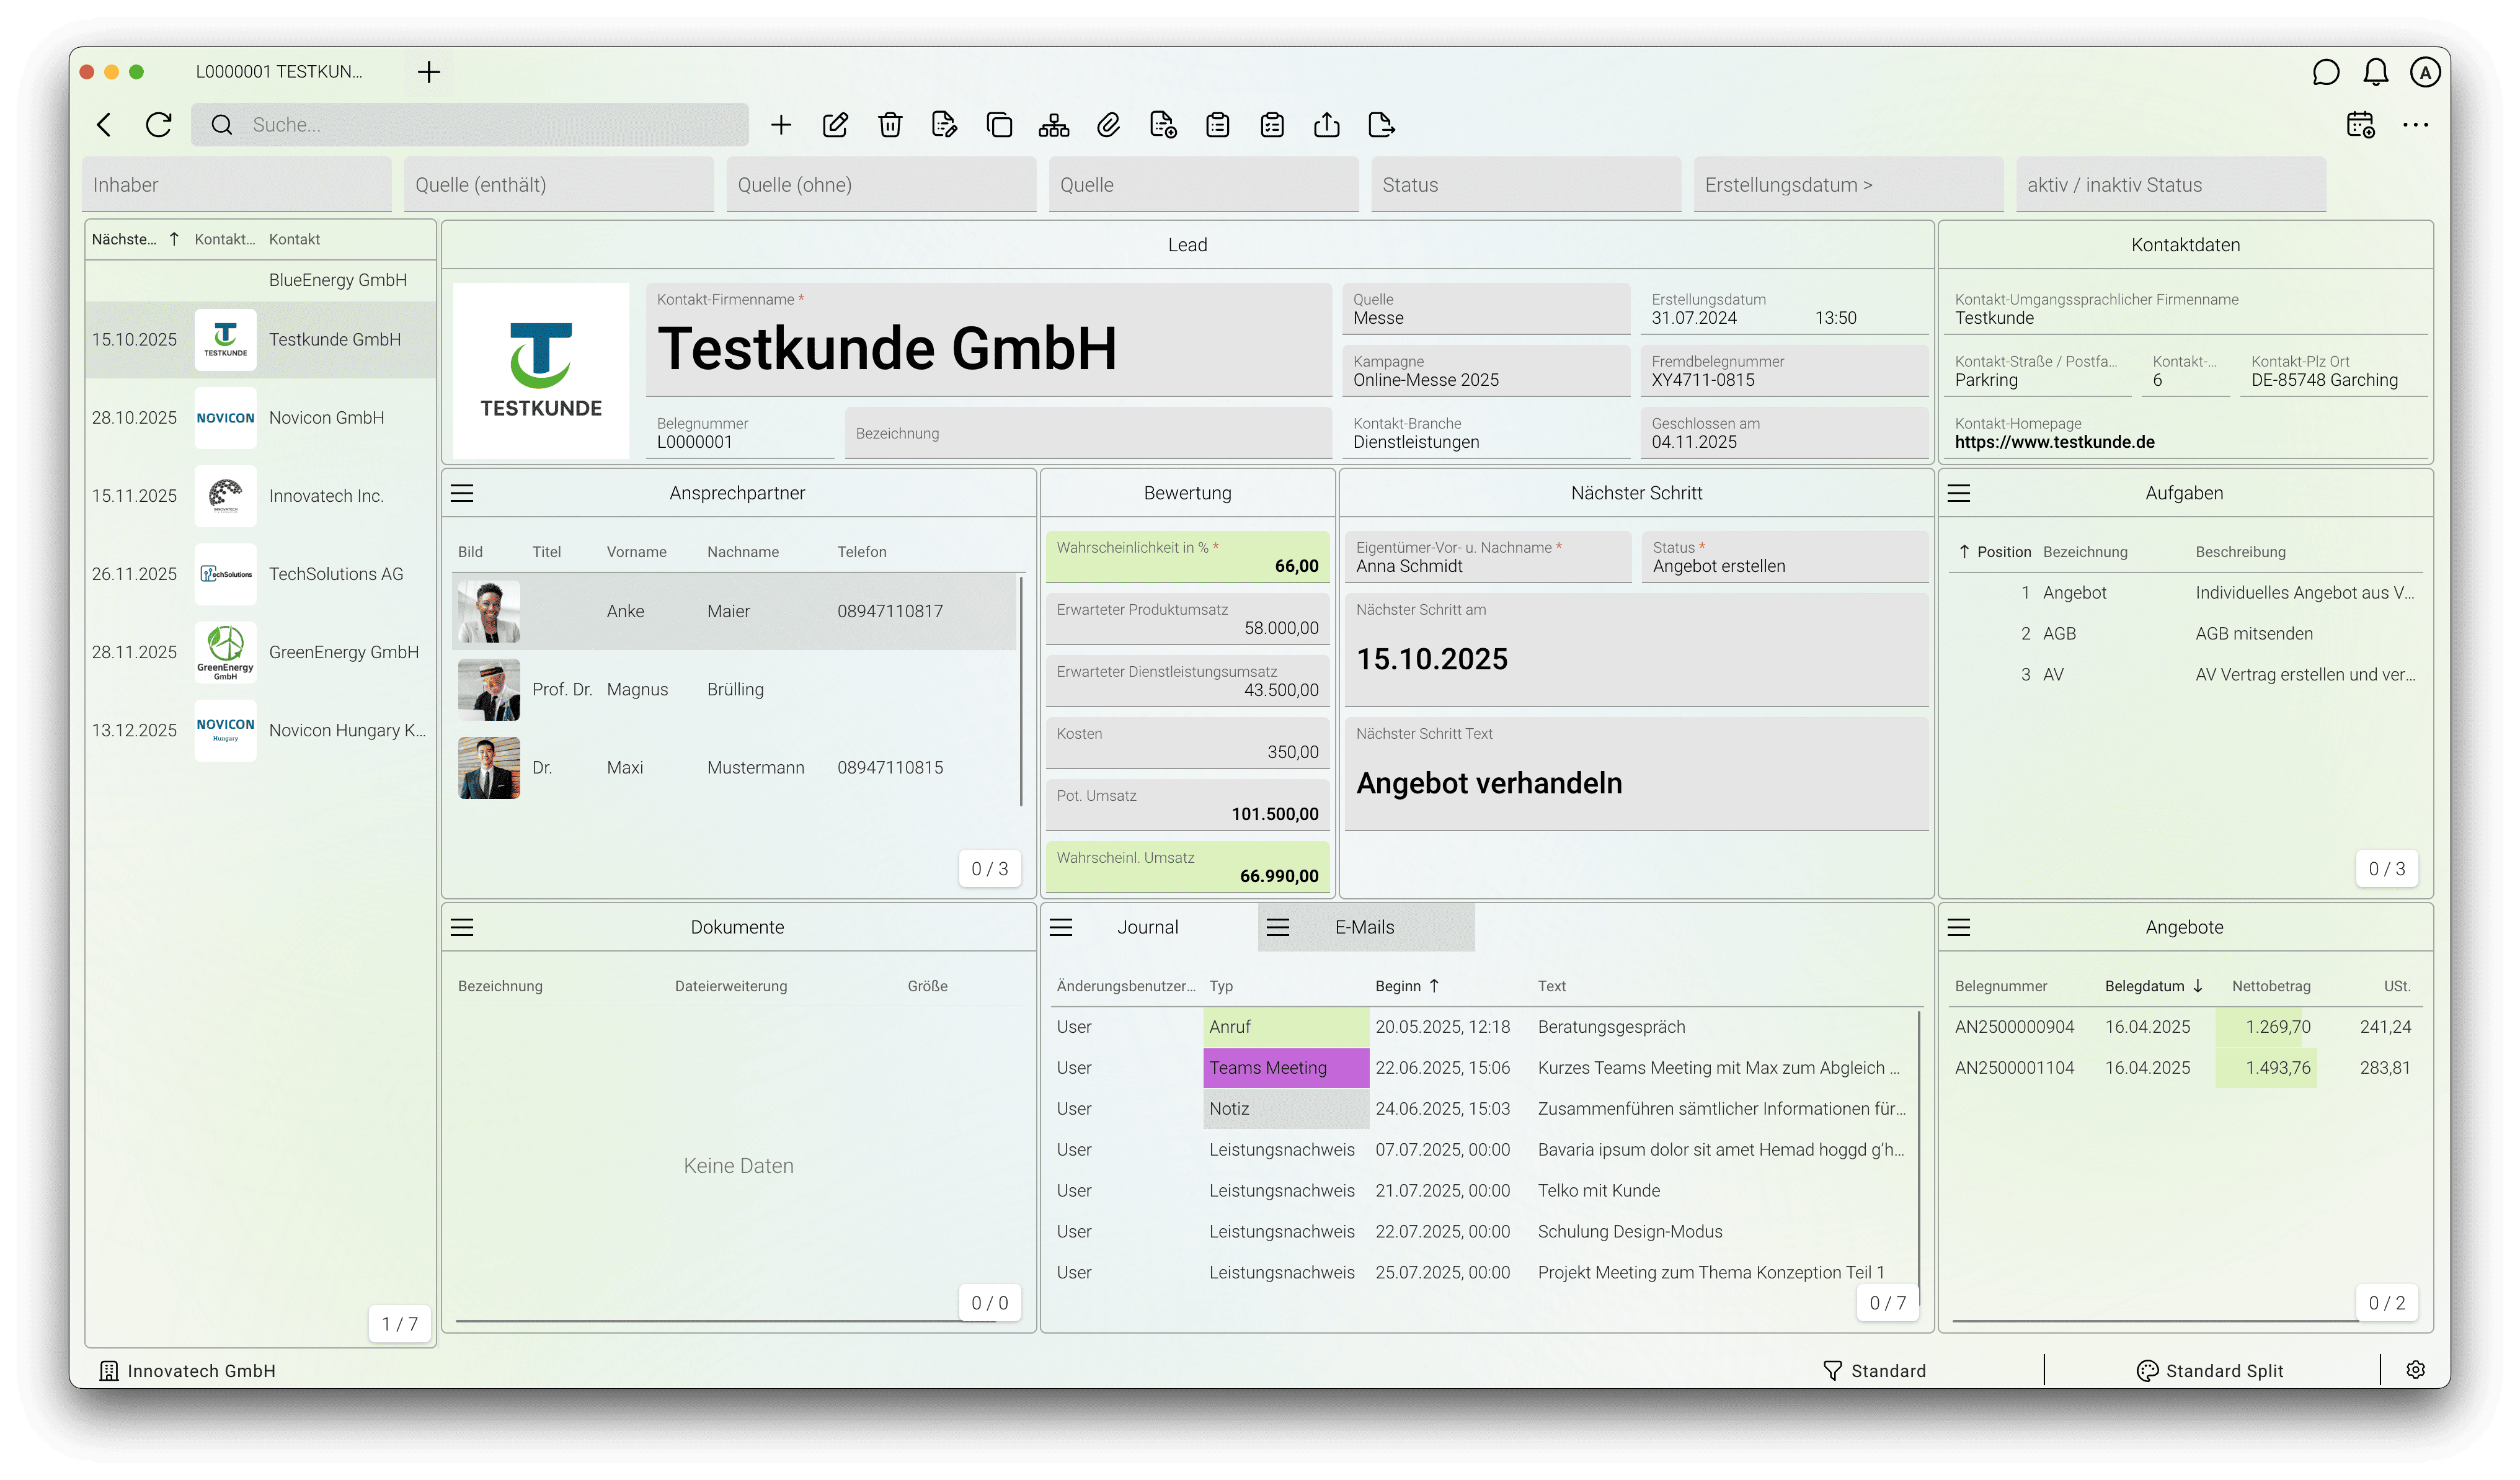
Task: Click the paperclip attachment icon
Action: click(1108, 125)
